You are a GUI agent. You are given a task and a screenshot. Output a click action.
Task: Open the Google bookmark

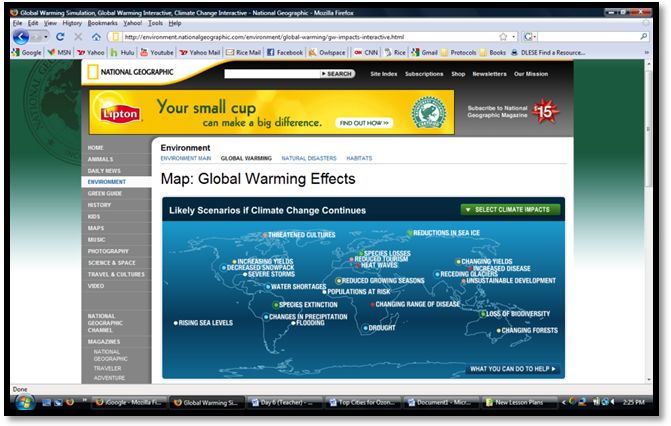27,52
